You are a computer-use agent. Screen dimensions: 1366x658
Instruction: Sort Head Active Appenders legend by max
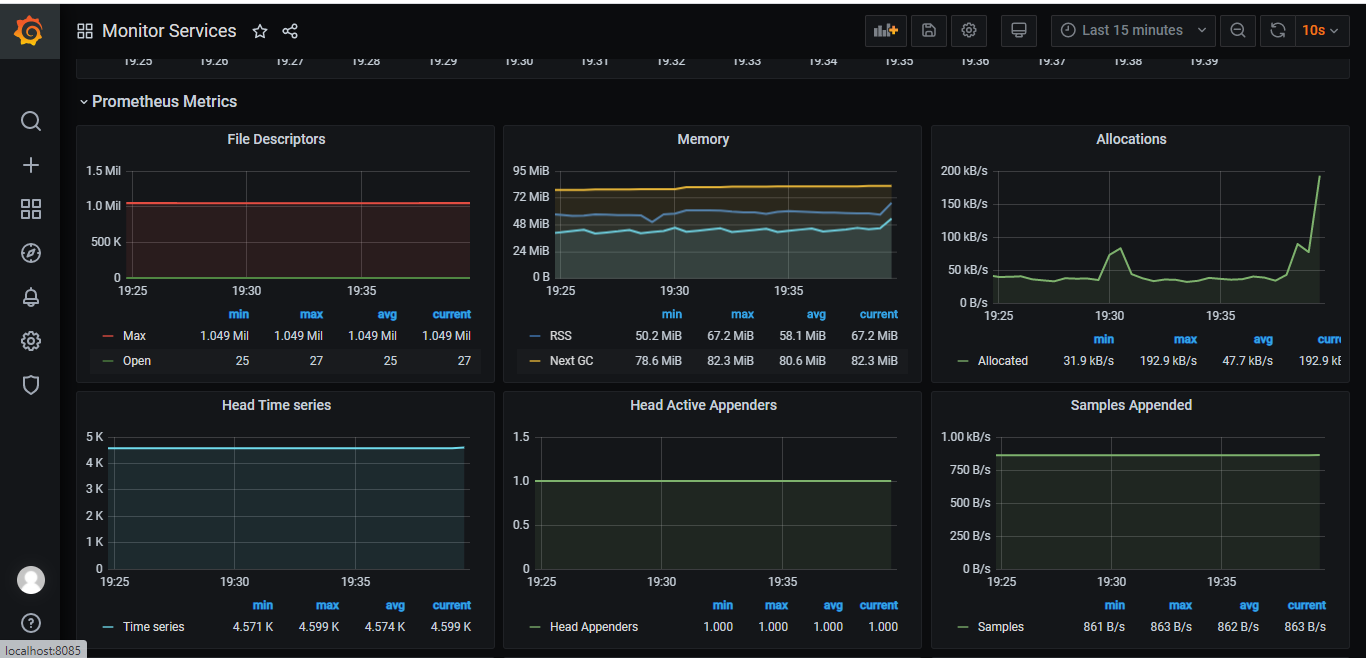(x=777, y=605)
